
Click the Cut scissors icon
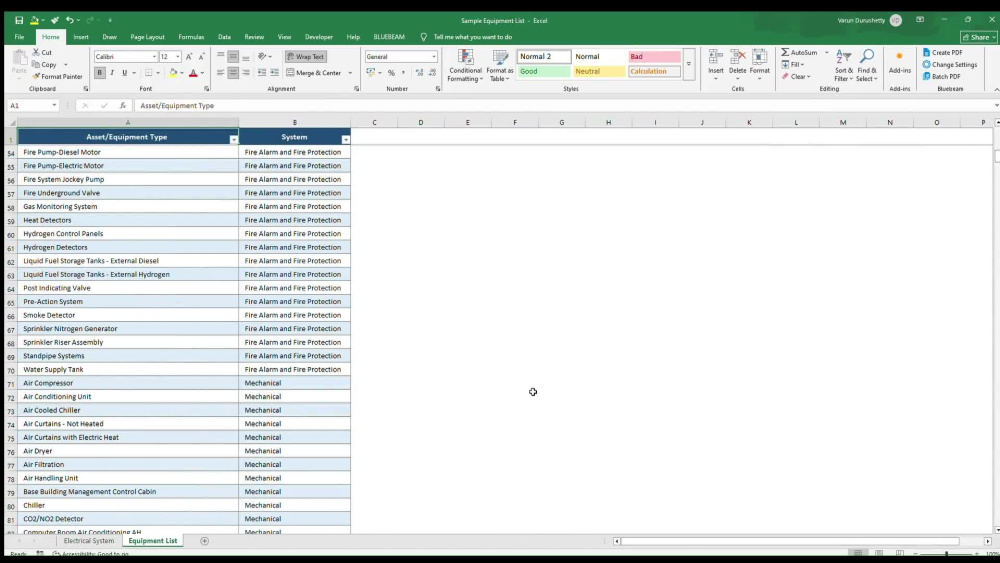click(36, 52)
